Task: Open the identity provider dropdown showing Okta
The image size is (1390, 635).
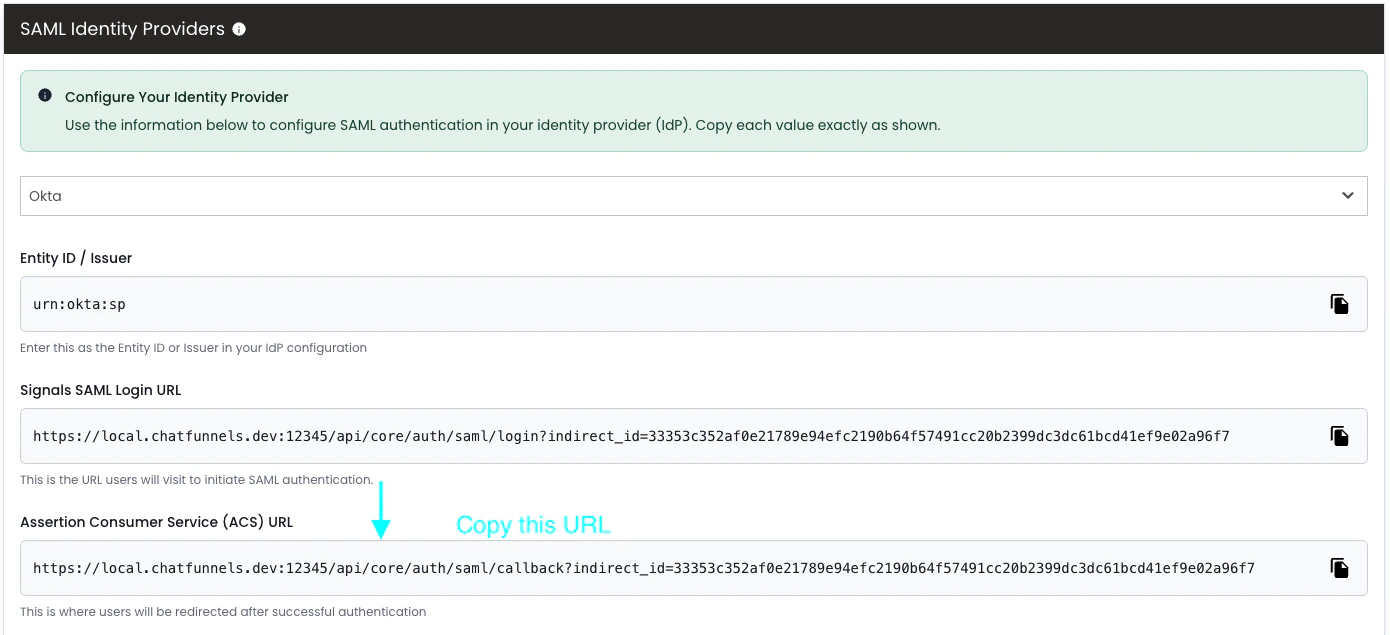Action: tap(694, 195)
